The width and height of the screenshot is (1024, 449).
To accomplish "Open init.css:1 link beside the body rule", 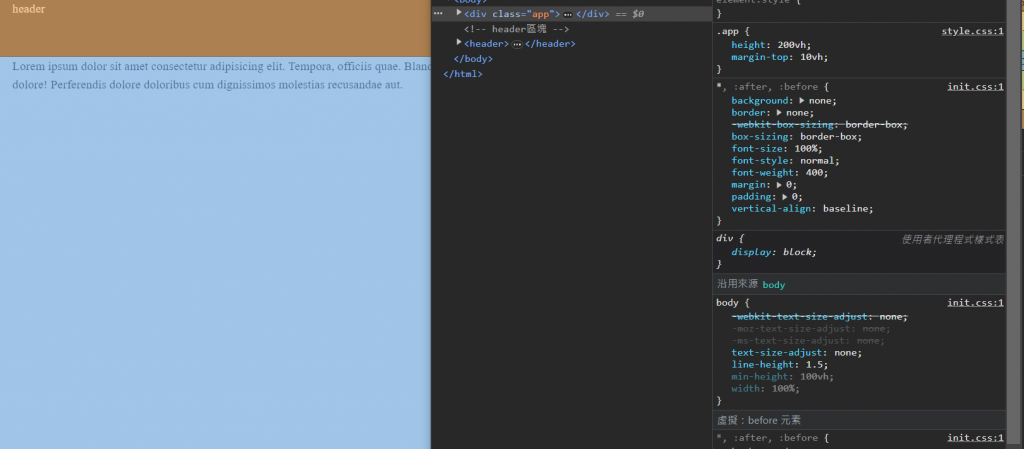I will 976,302.
